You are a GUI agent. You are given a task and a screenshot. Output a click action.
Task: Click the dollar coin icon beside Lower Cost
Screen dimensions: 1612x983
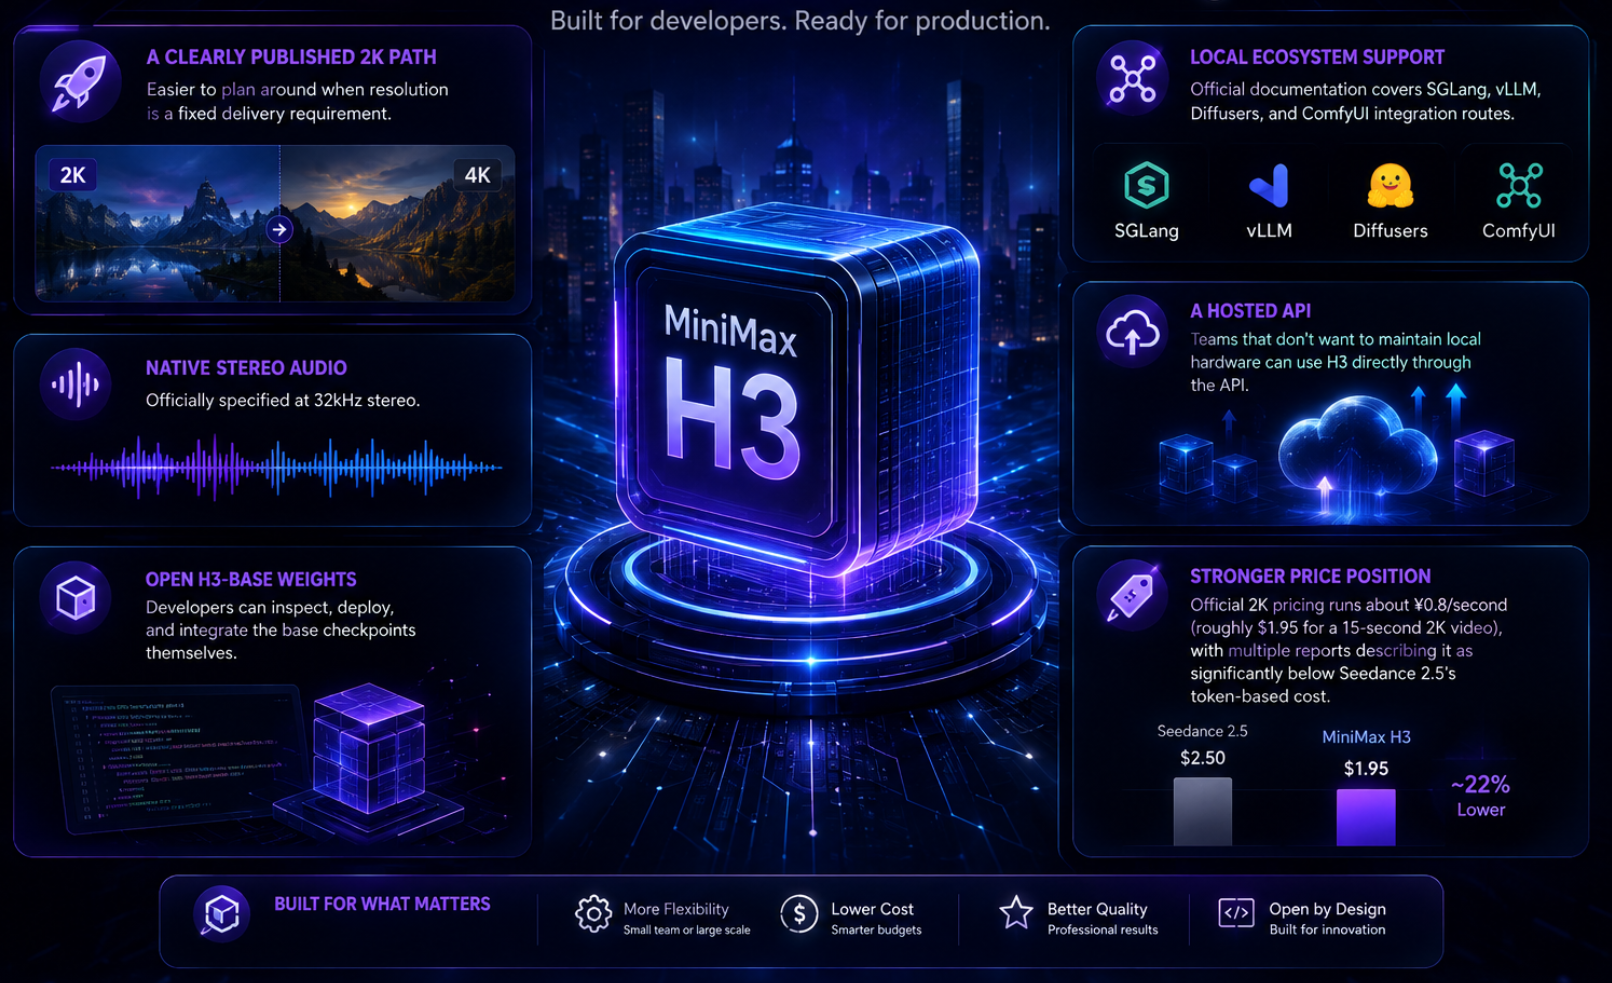(799, 914)
